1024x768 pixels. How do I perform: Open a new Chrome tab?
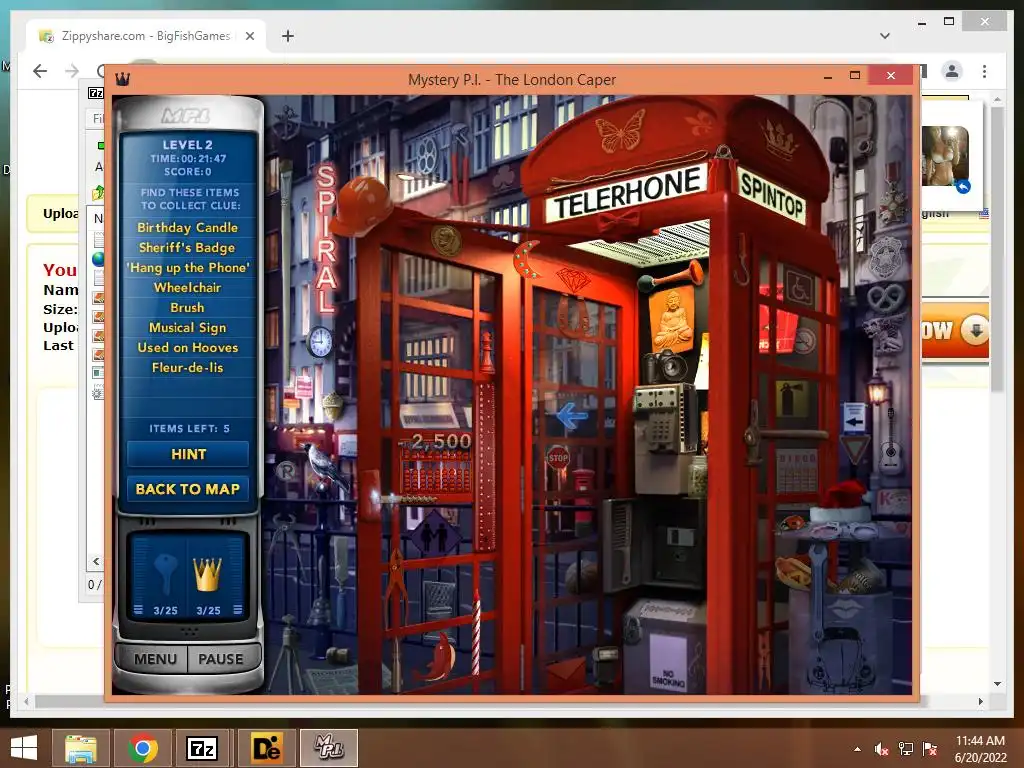[x=287, y=36]
